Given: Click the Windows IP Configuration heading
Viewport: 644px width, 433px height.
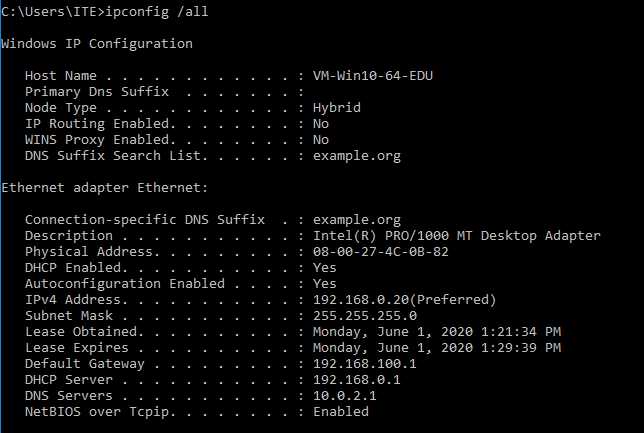Looking at the screenshot, I should 97,44.
